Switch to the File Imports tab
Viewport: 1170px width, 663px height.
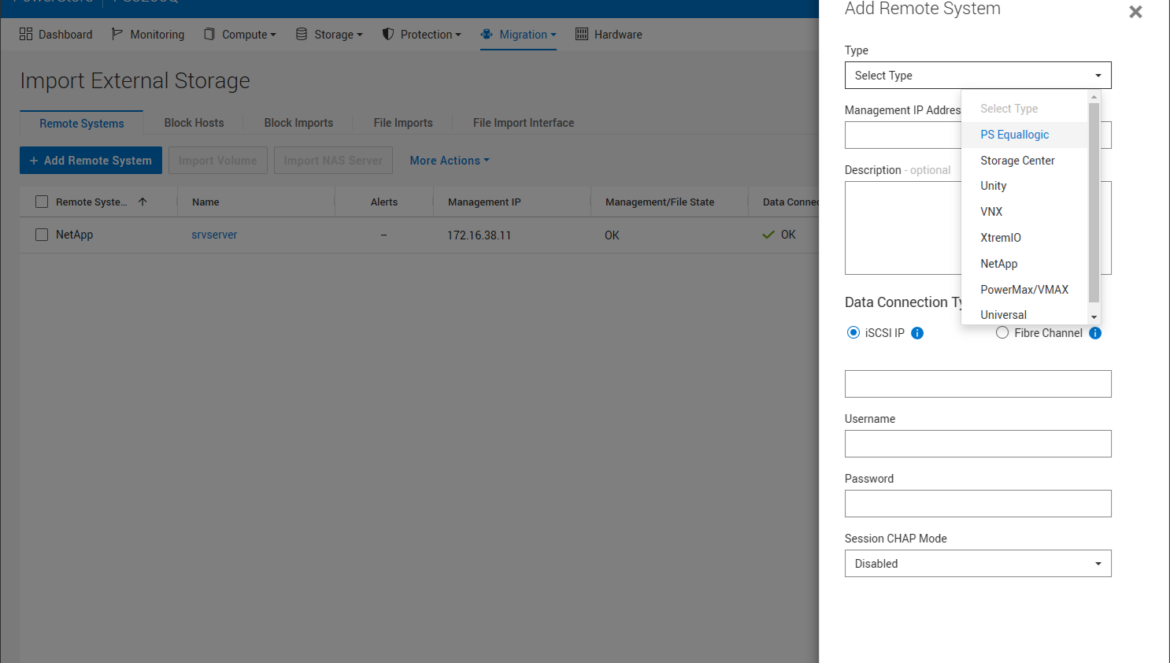[x=403, y=123]
